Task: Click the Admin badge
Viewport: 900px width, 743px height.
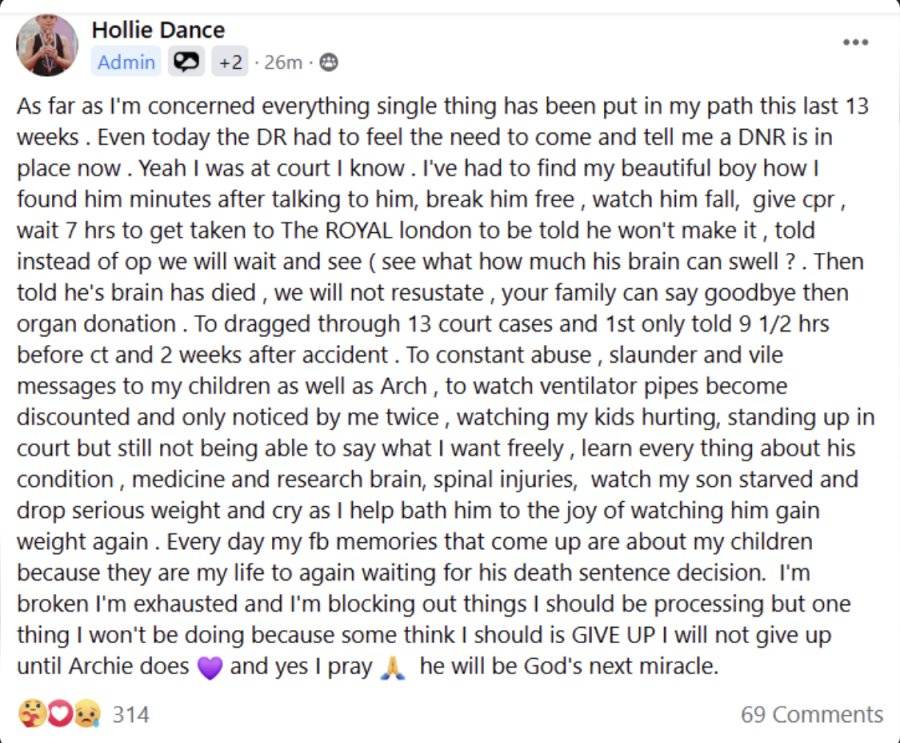Action: point(126,61)
